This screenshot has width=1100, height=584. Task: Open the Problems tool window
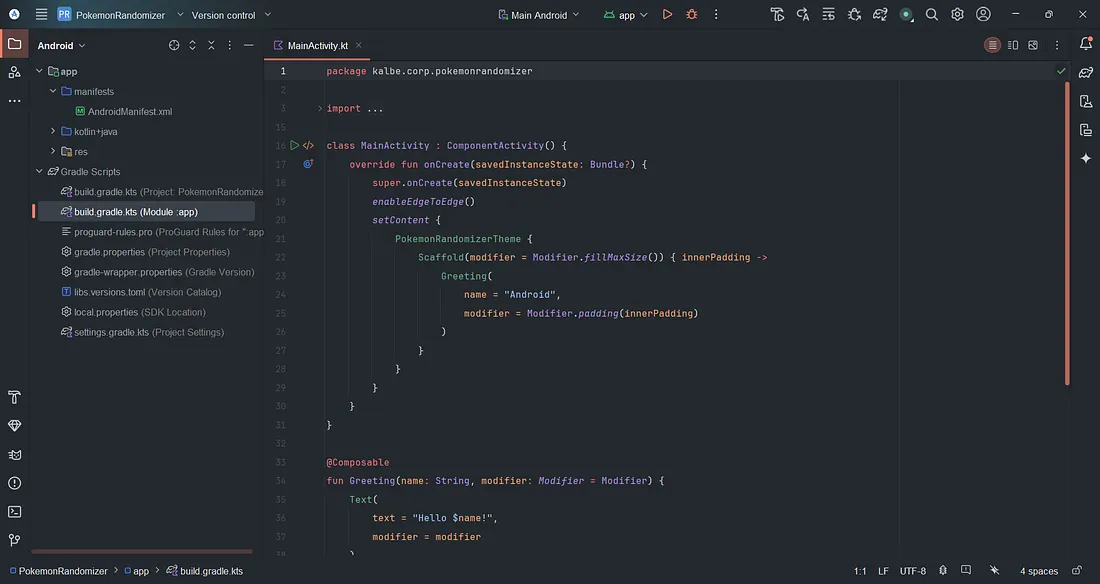tap(14, 481)
